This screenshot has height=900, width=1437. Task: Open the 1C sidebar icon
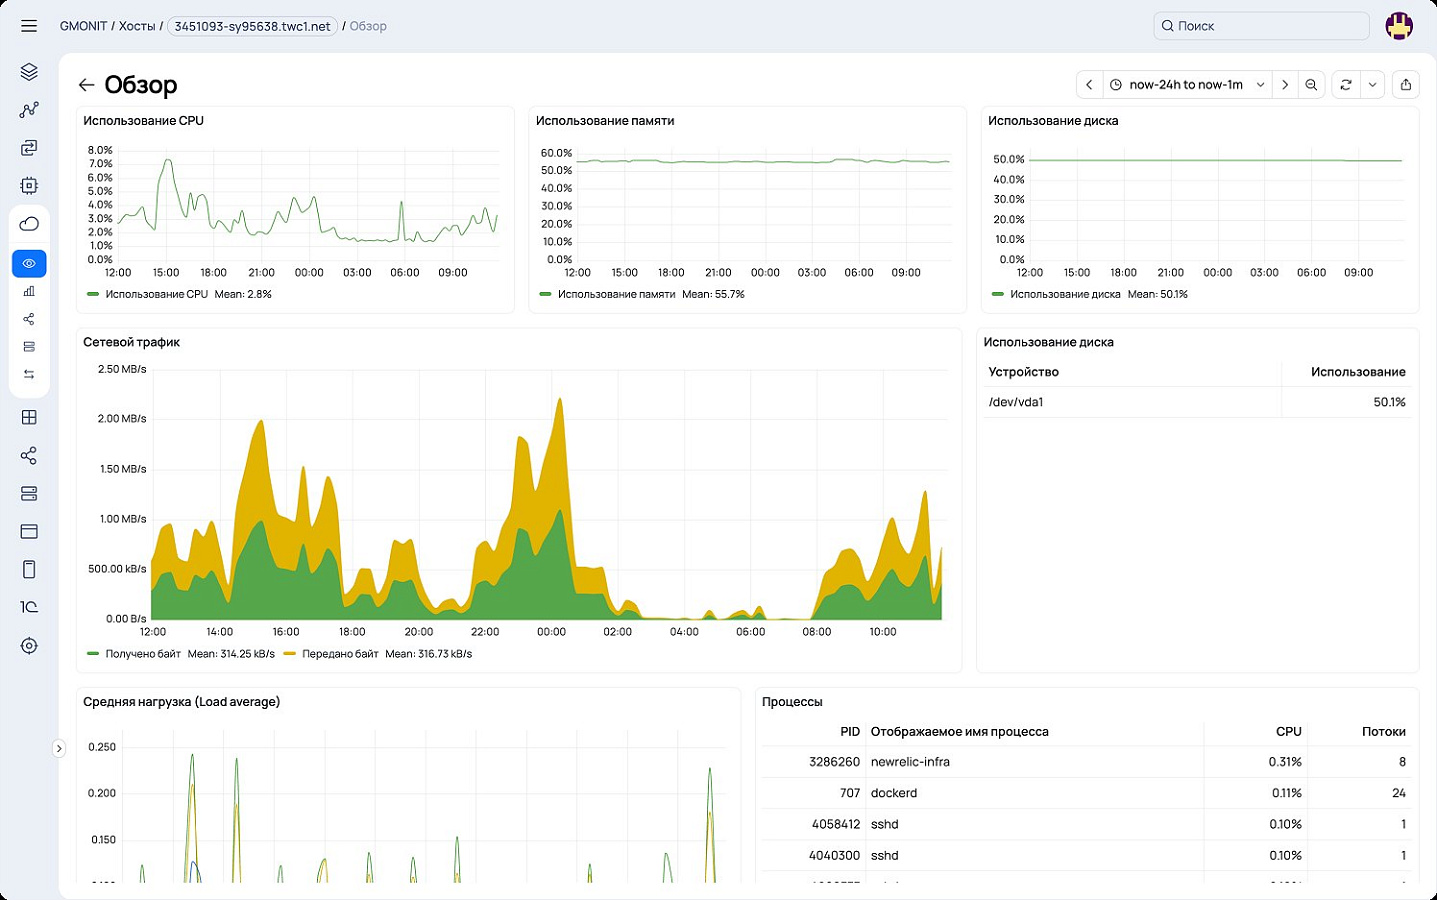click(x=29, y=607)
